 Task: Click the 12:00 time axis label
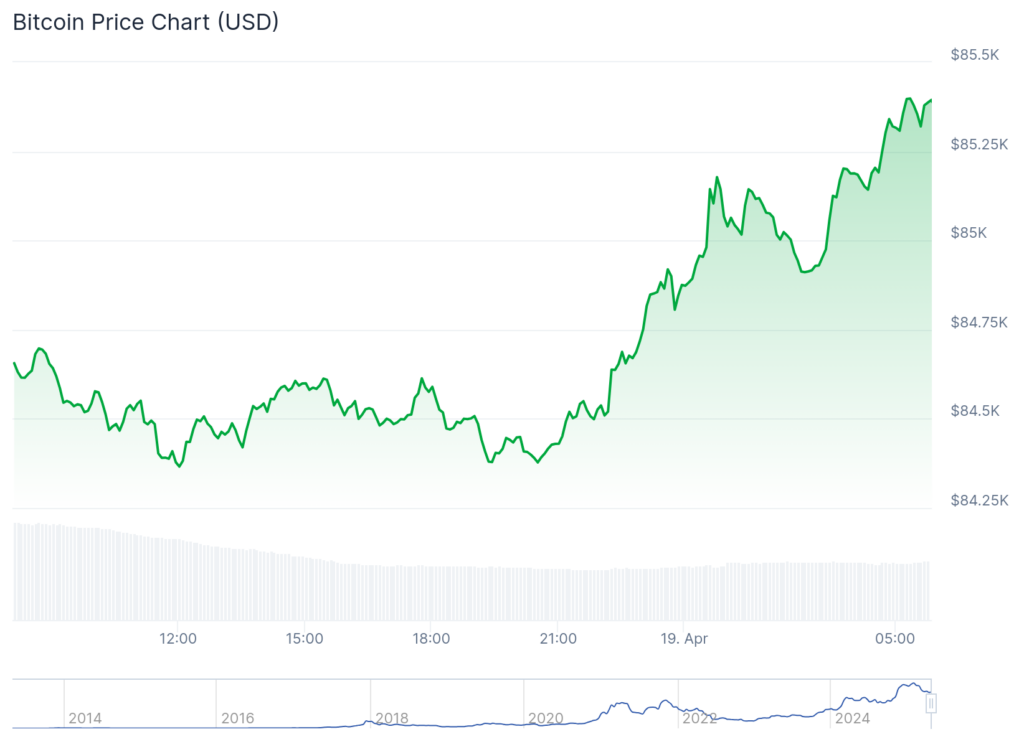(x=178, y=638)
